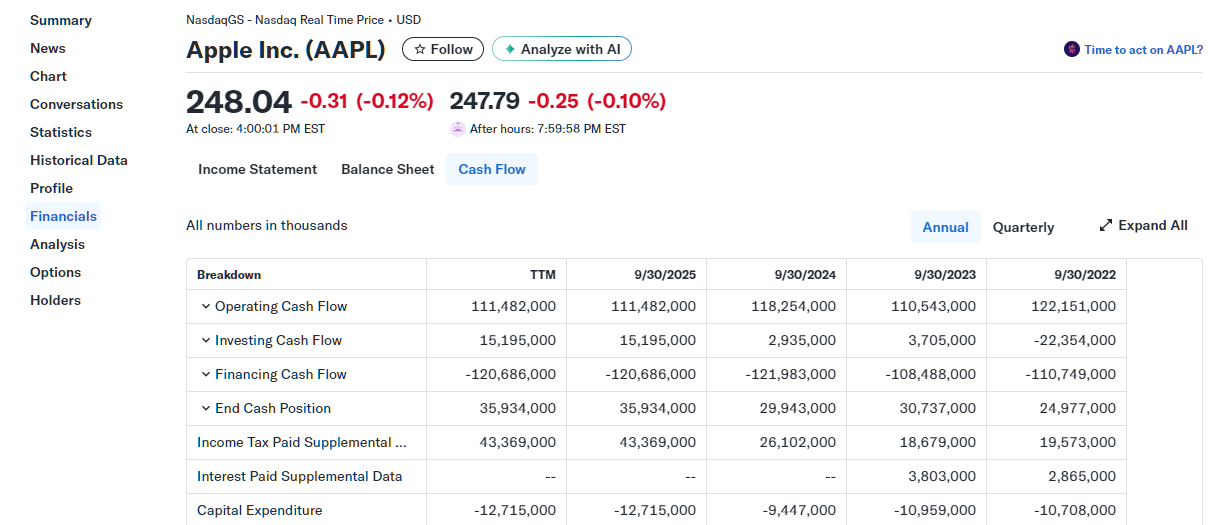This screenshot has height=525, width=1224.
Task: Open the Balance Sheet tab
Action: [388, 169]
